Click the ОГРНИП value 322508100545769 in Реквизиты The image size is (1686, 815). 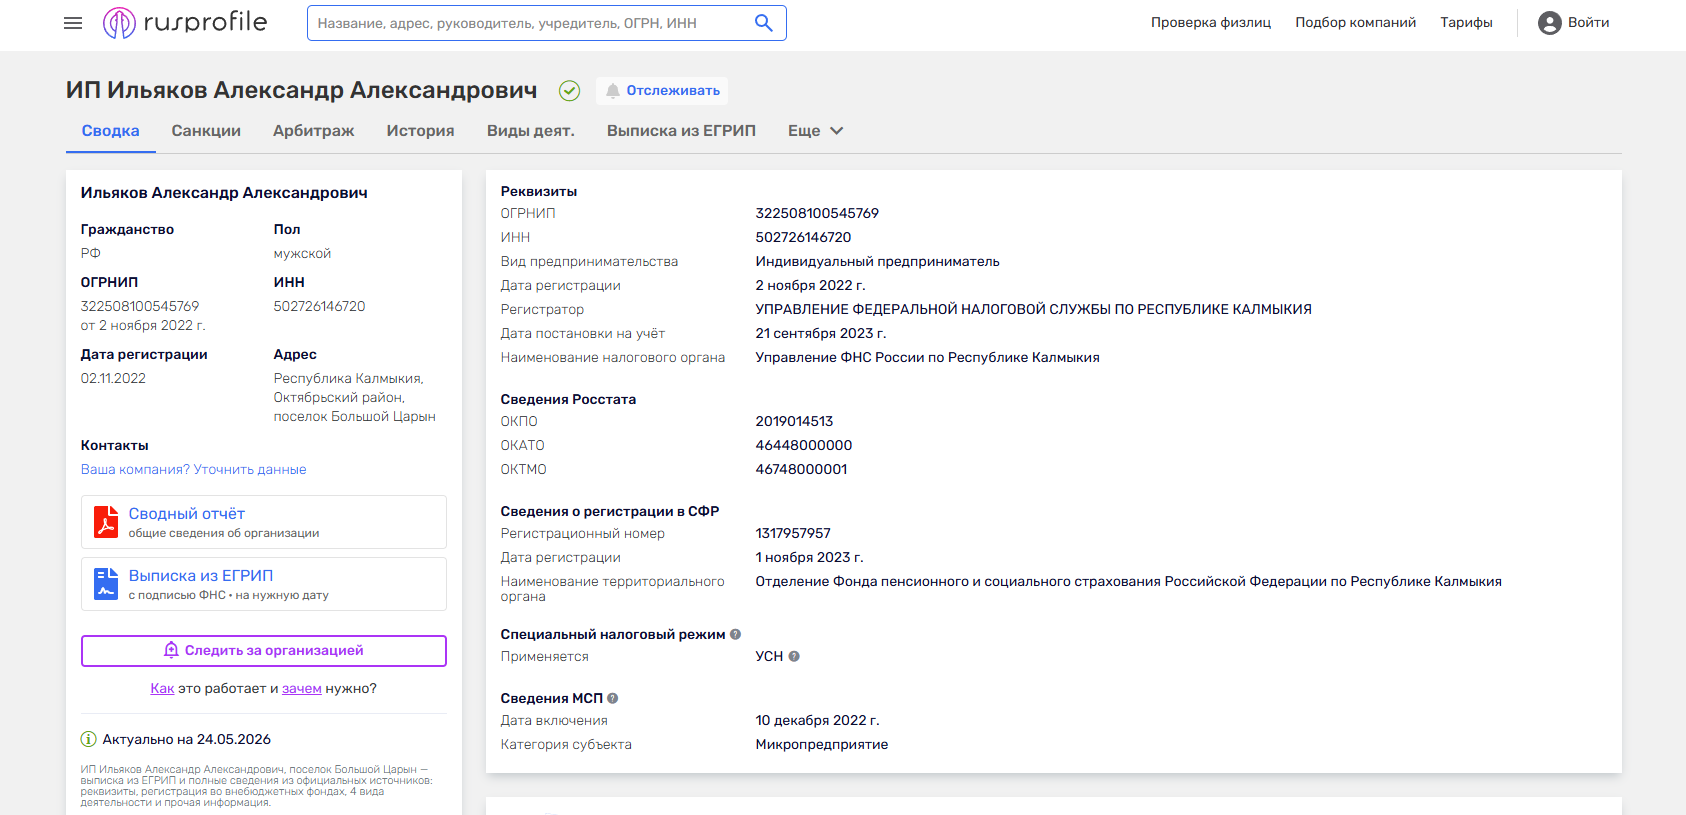817,214
